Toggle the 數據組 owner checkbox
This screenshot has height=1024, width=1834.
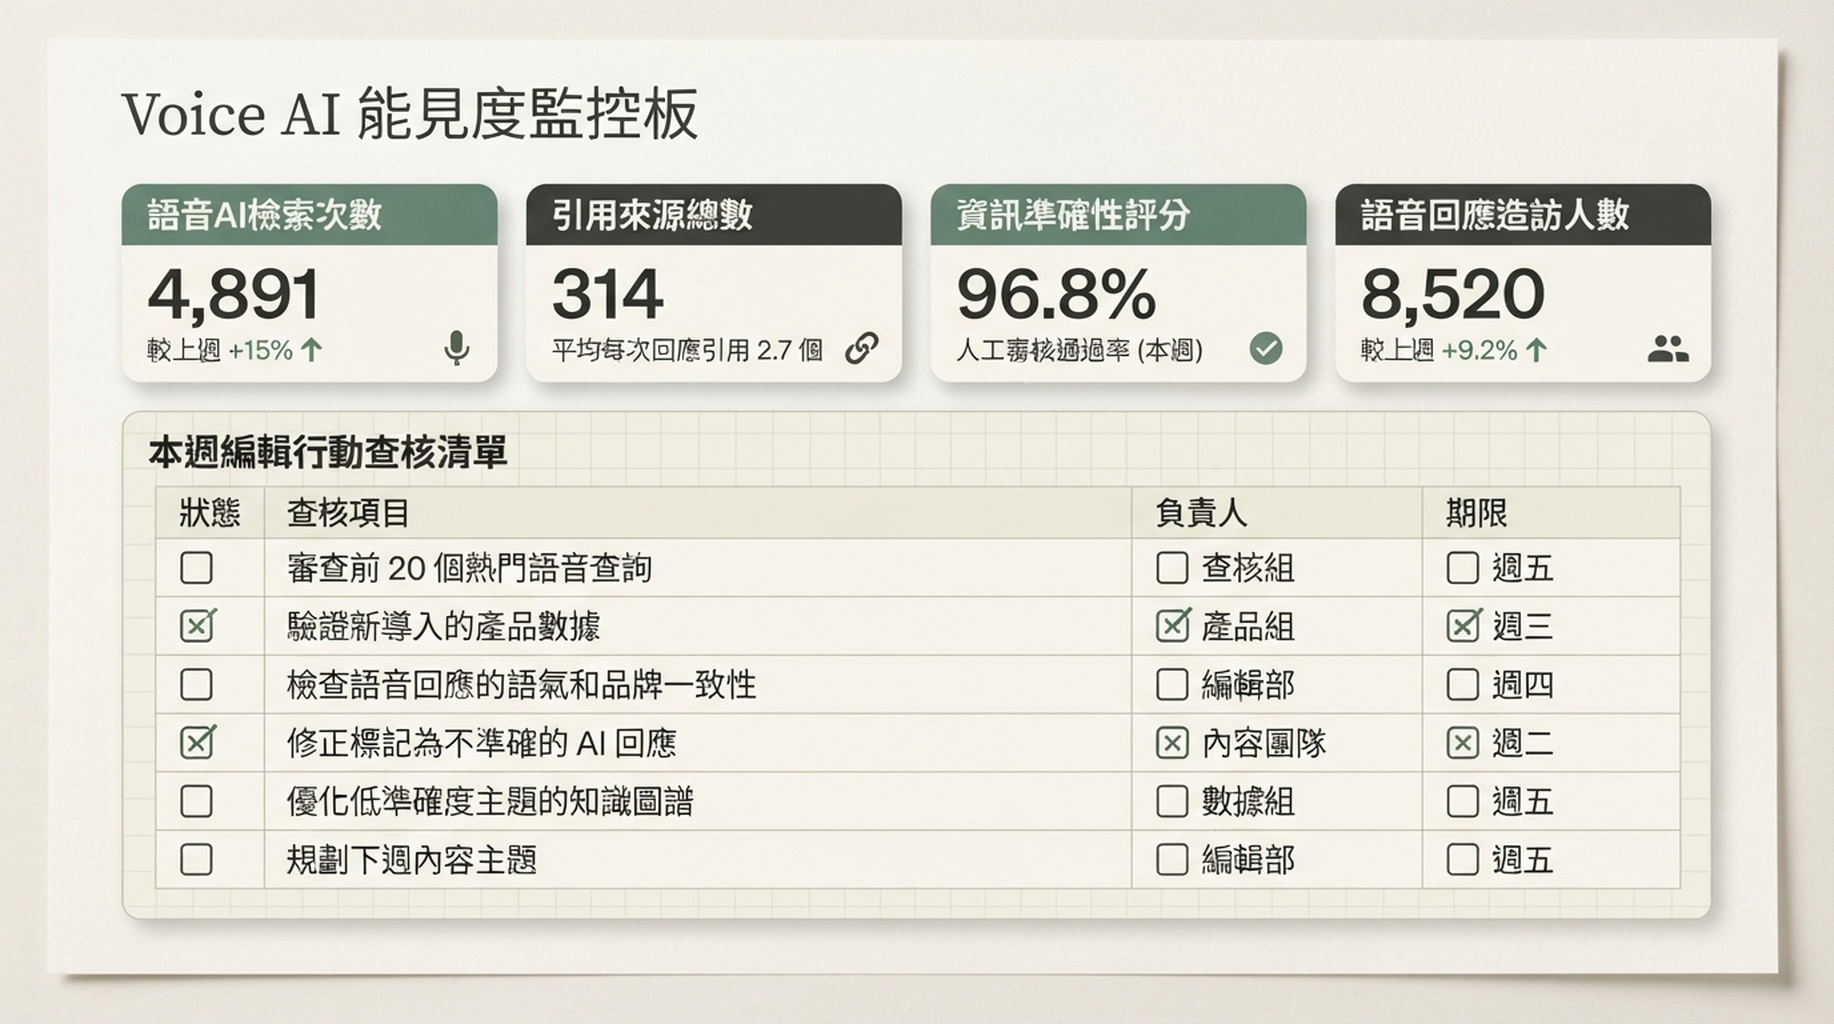point(1172,801)
